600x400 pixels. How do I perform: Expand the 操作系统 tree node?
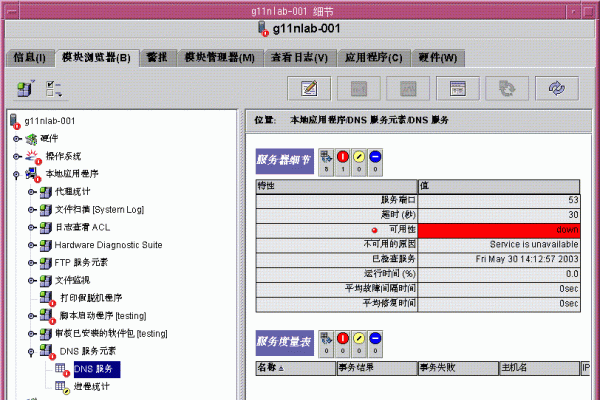pos(16,157)
